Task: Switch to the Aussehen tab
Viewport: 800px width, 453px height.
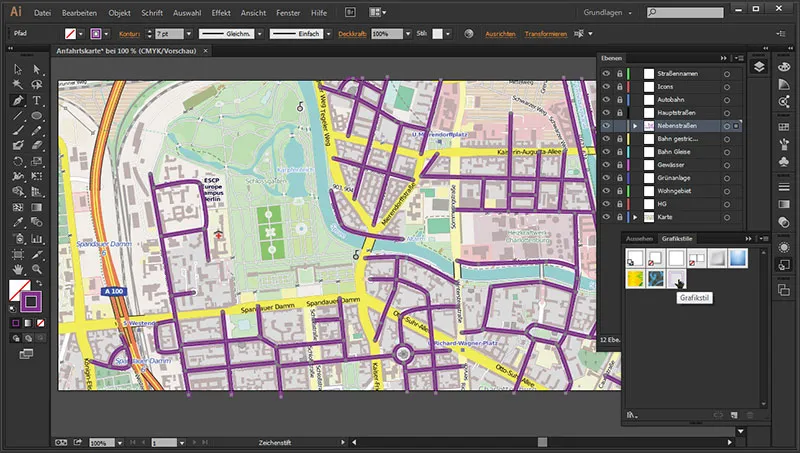Action: [x=639, y=239]
